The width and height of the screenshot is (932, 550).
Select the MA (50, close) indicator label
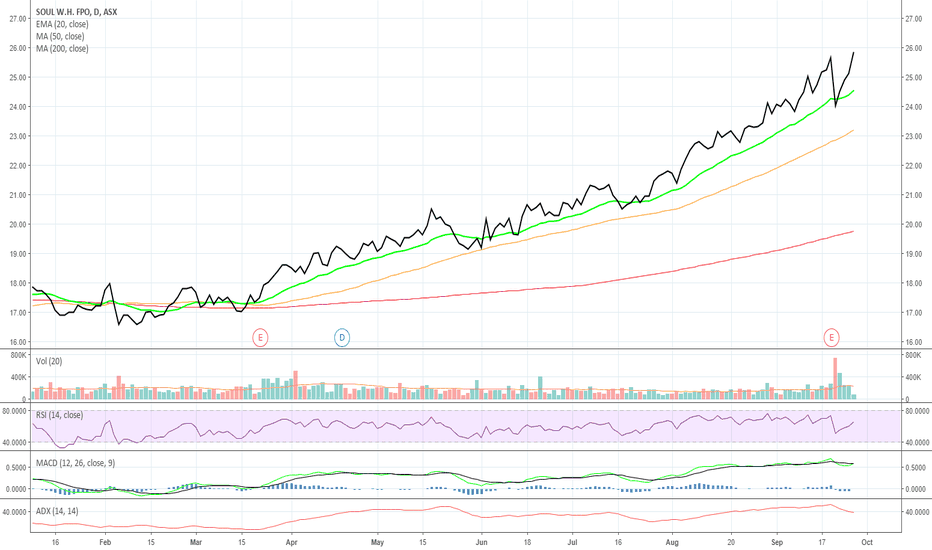click(60, 36)
